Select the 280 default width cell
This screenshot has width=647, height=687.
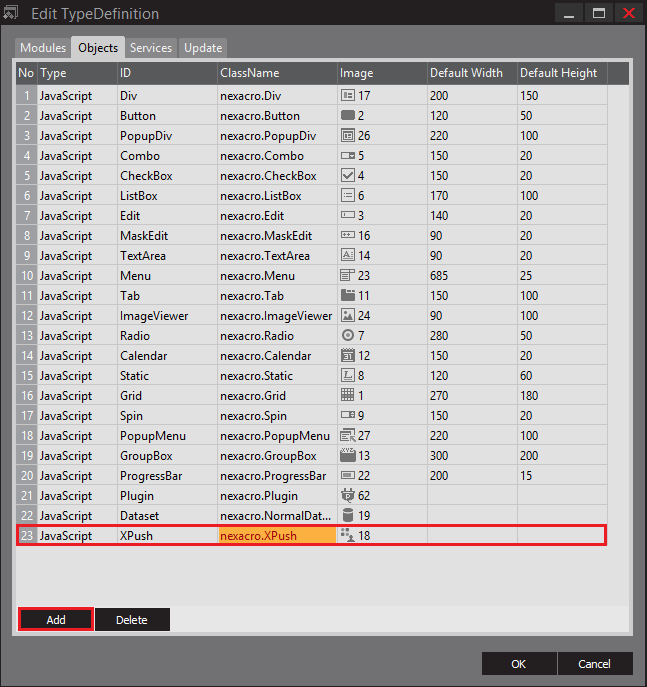coord(472,336)
